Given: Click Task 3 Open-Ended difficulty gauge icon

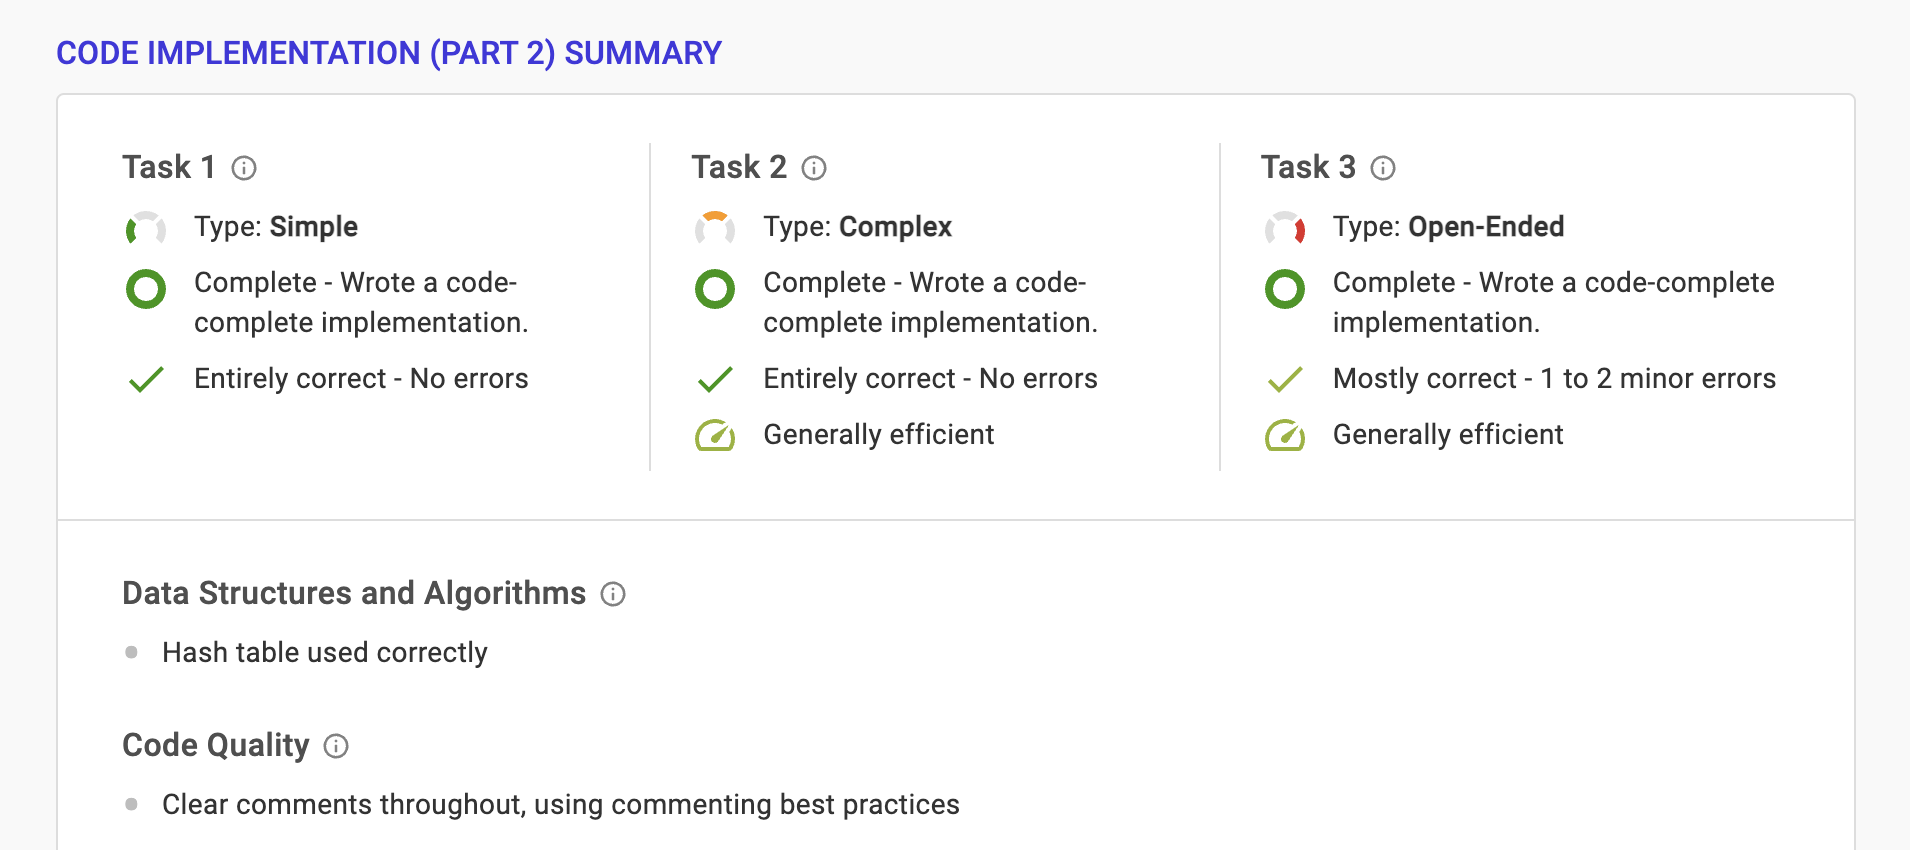Looking at the screenshot, I should pyautogui.click(x=1285, y=229).
